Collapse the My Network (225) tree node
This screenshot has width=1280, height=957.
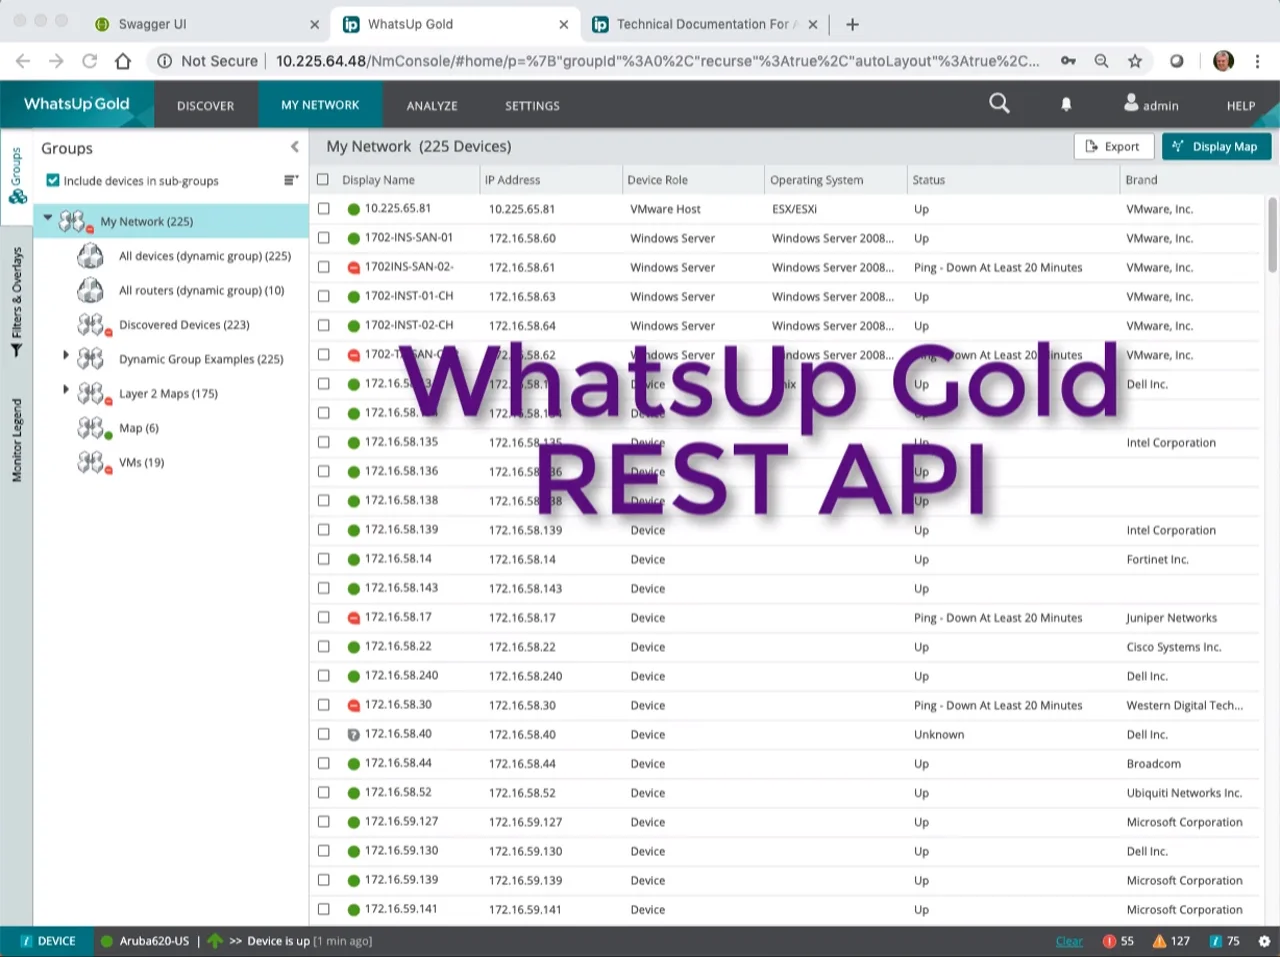coord(47,218)
